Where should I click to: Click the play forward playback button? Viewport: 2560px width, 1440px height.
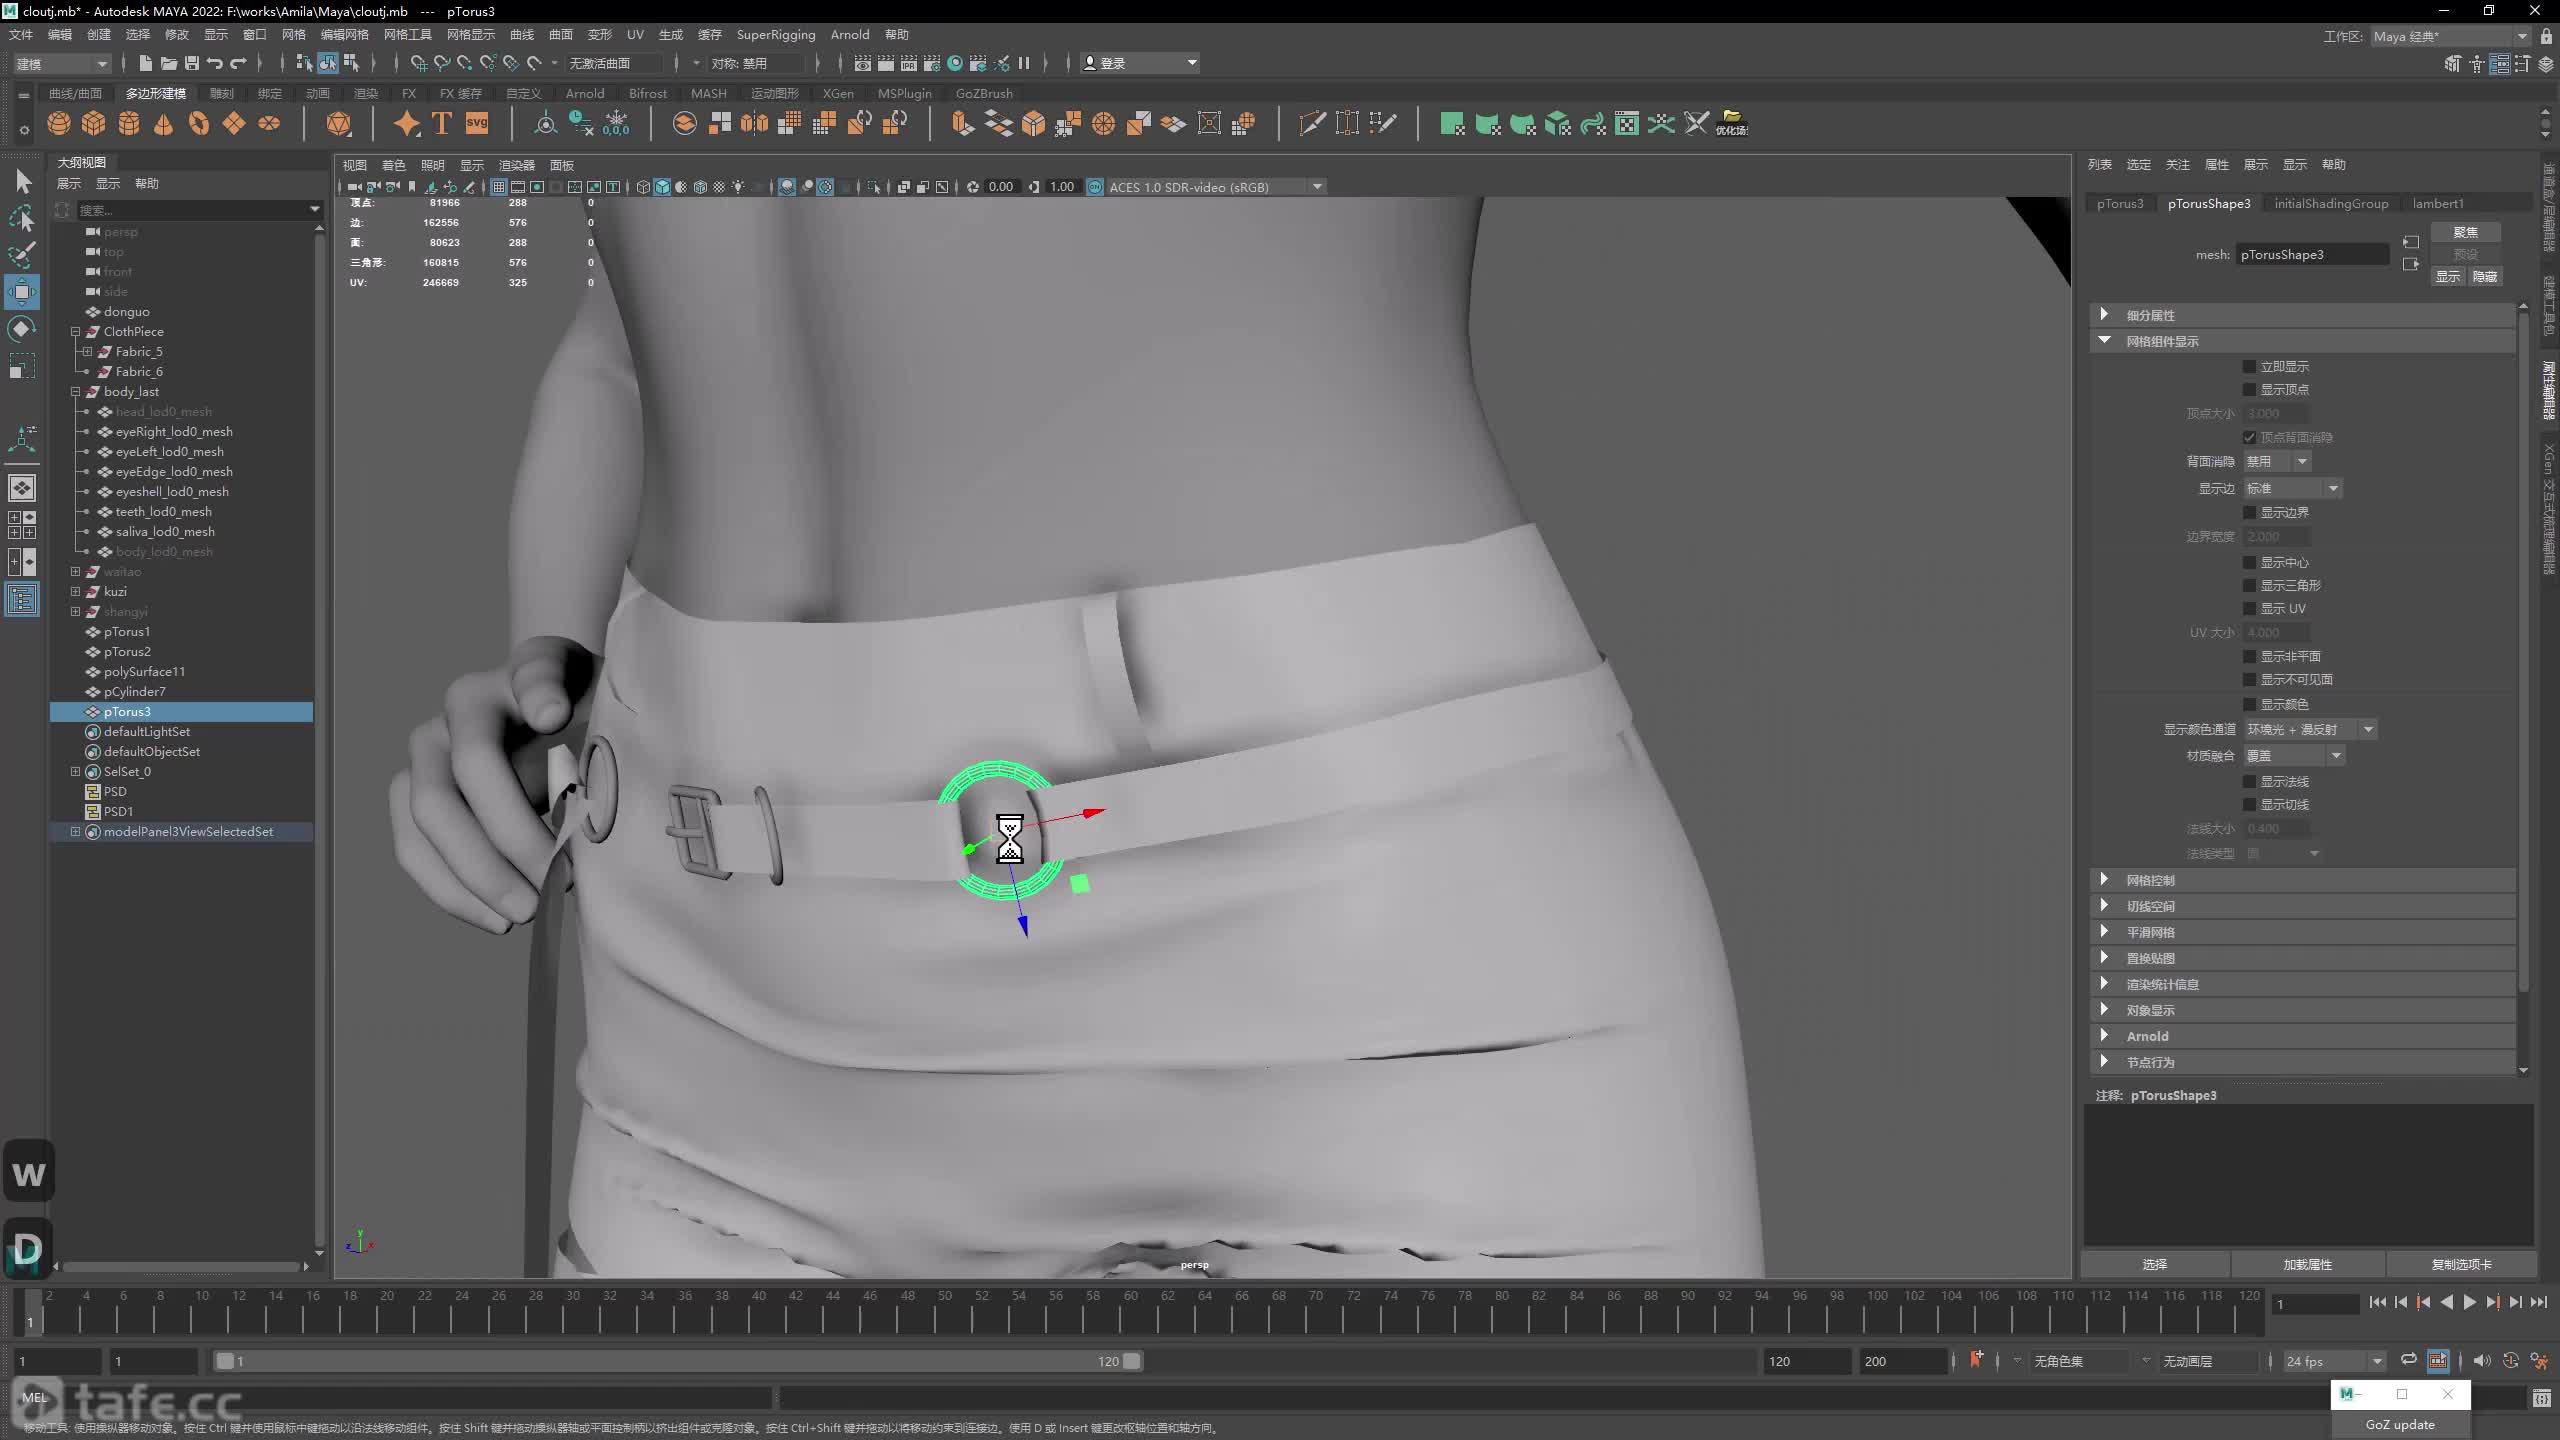[x=2469, y=1302]
